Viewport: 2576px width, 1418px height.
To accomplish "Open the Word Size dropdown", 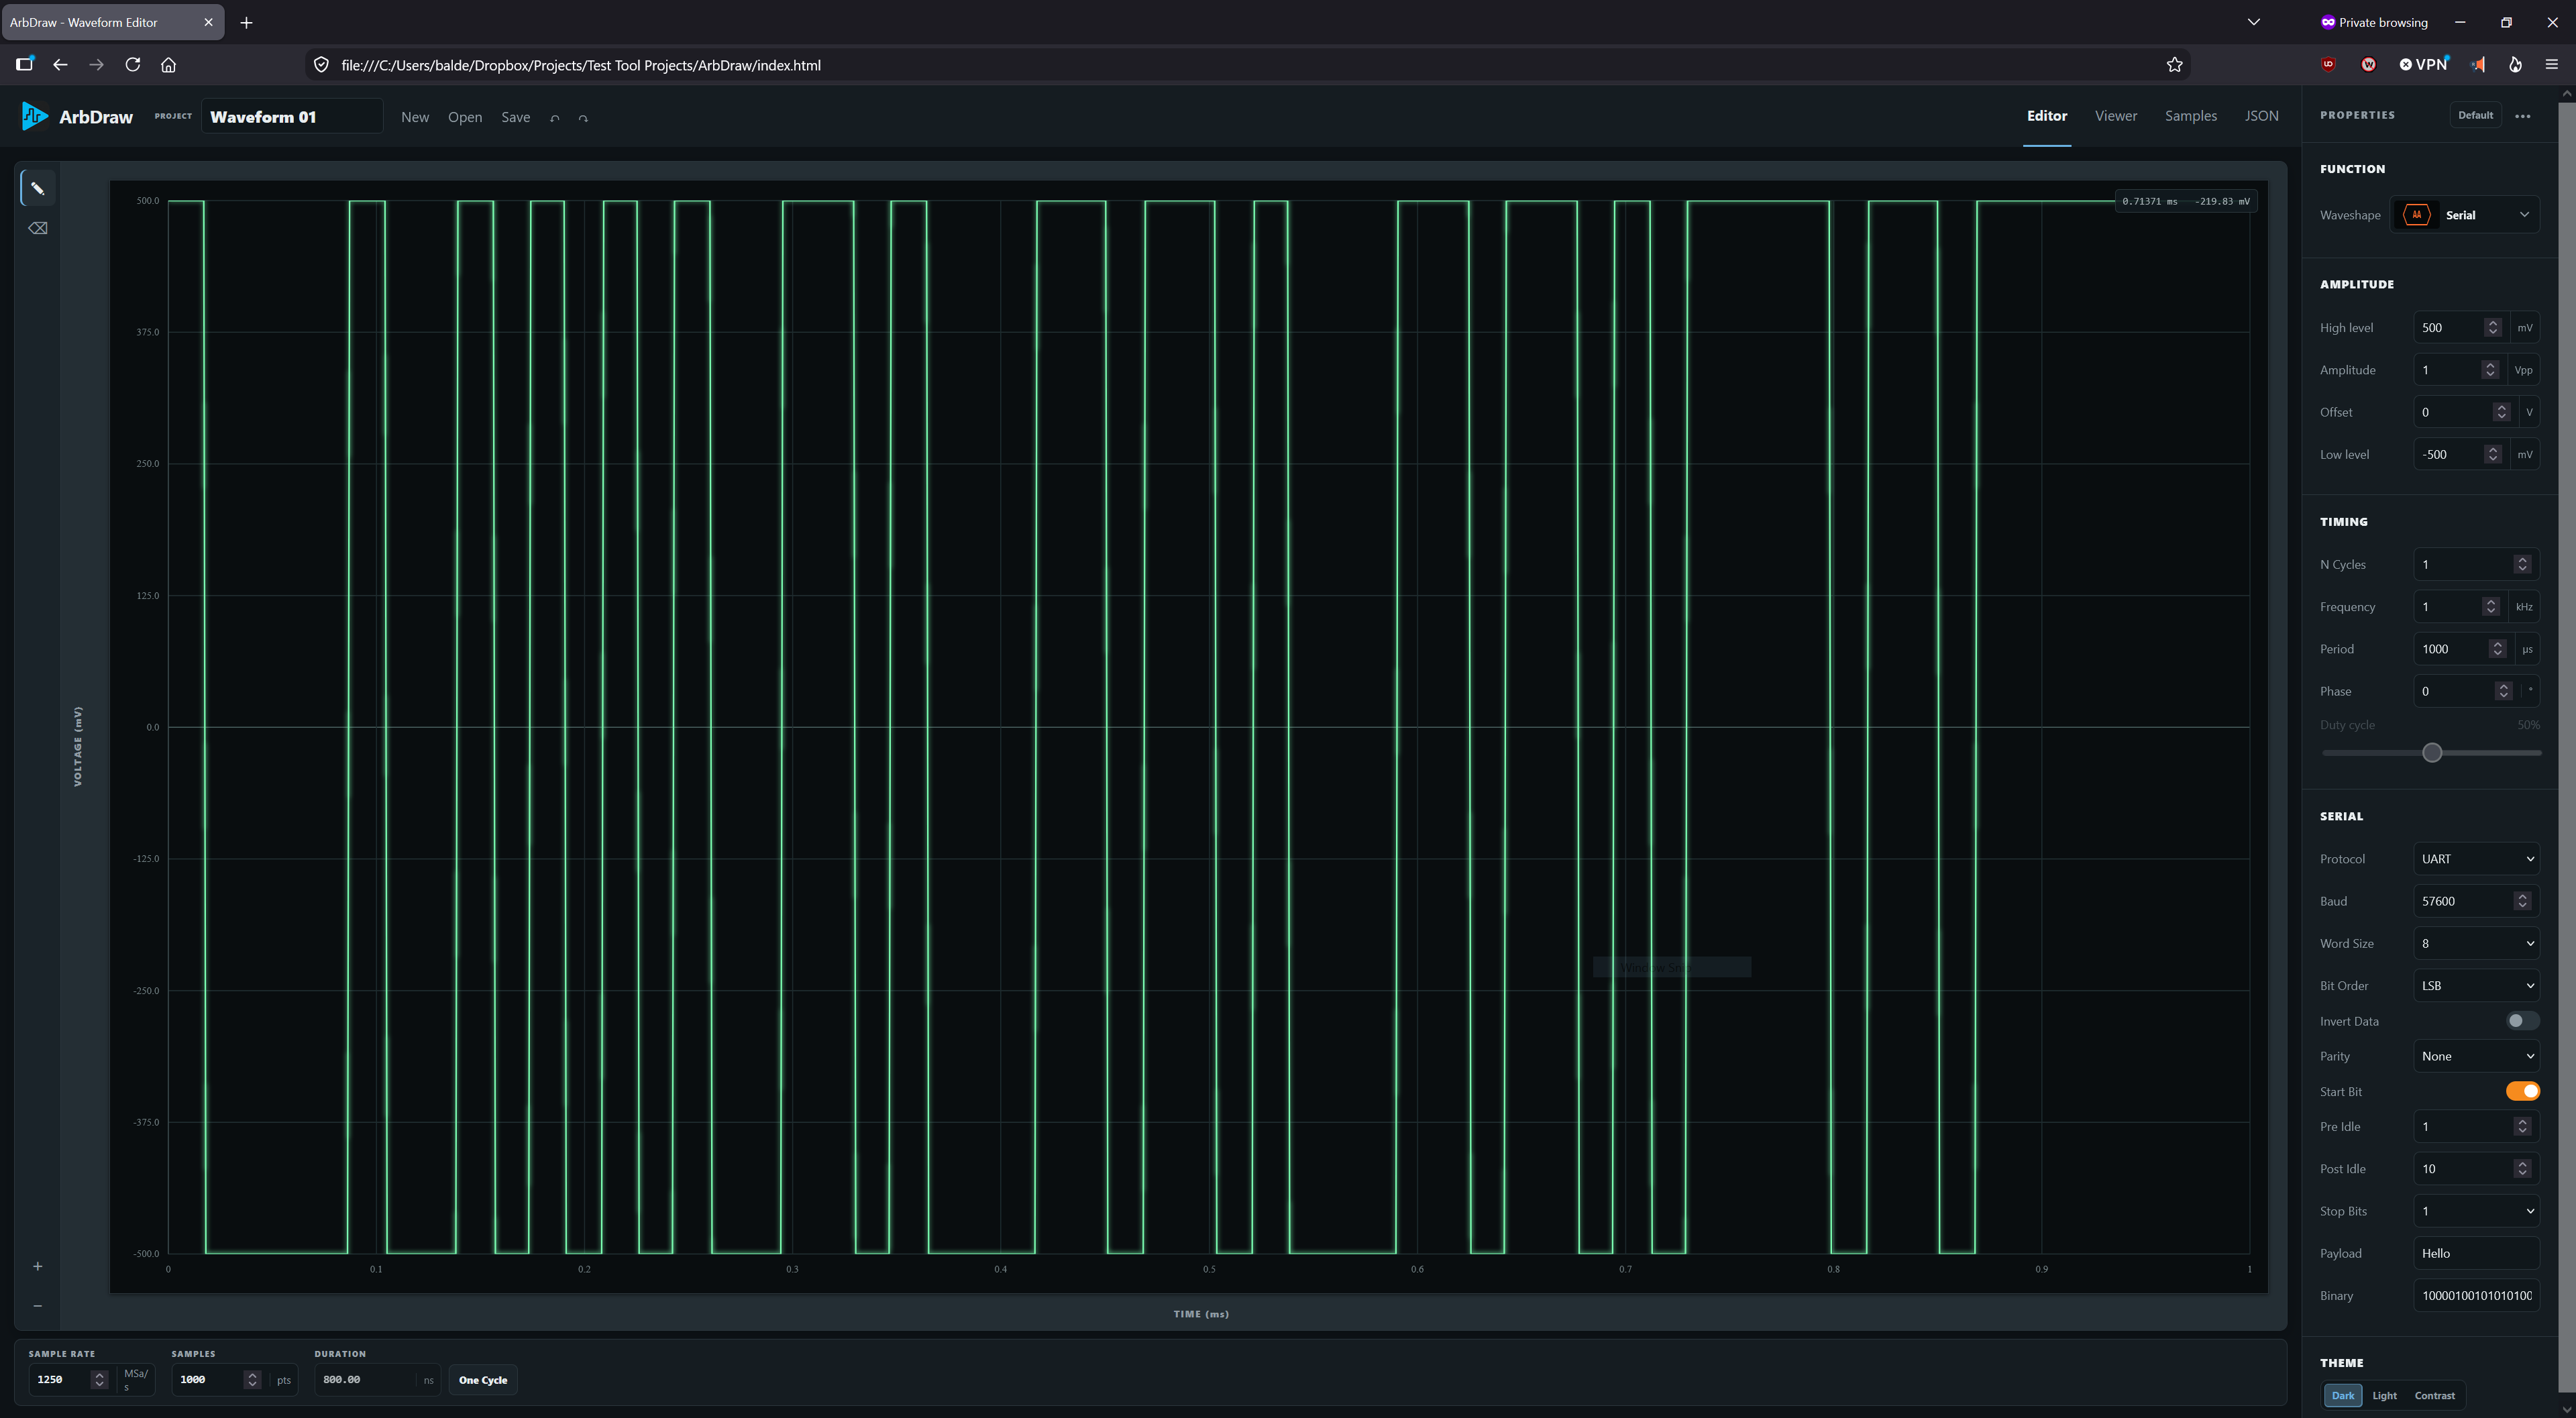I will point(2476,943).
